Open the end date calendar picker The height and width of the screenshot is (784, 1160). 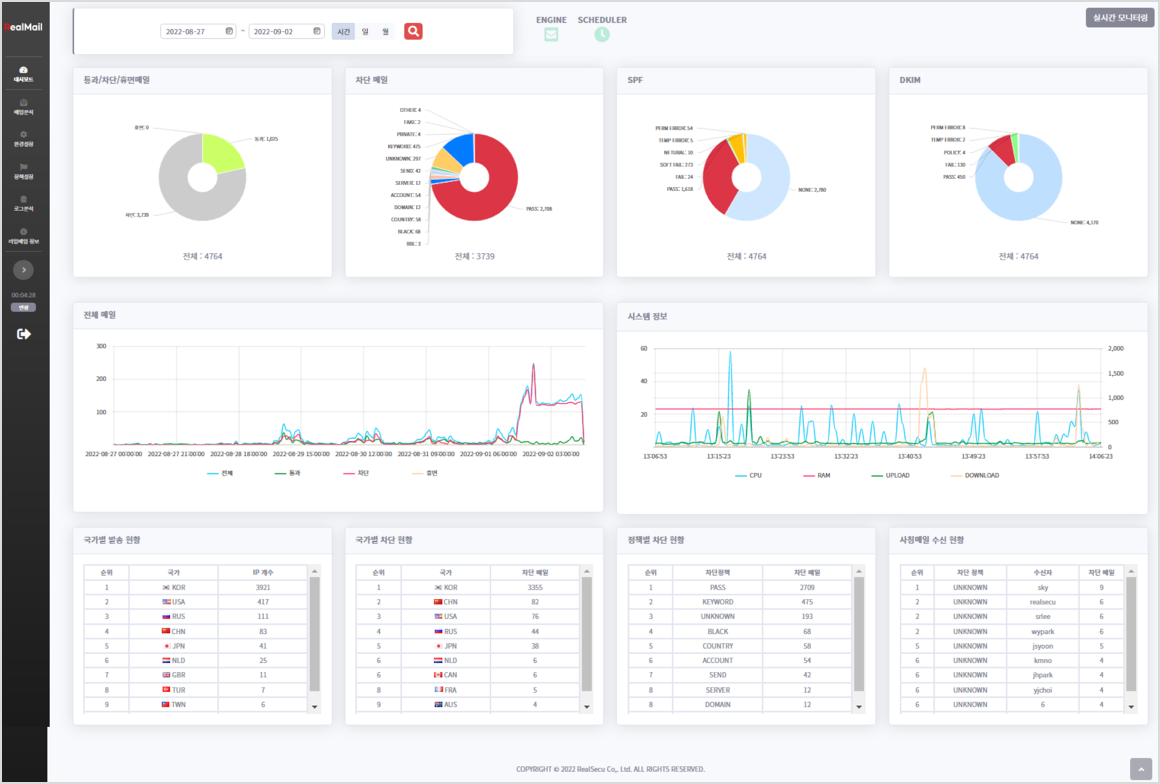tap(317, 31)
